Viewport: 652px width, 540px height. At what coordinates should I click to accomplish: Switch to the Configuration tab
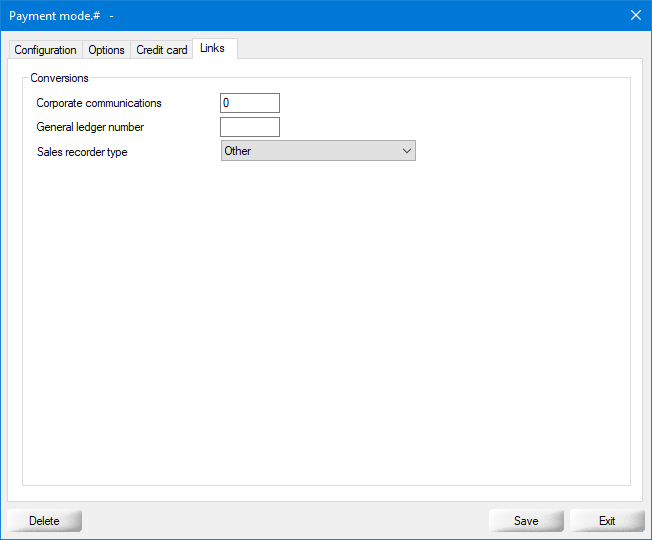[45, 50]
